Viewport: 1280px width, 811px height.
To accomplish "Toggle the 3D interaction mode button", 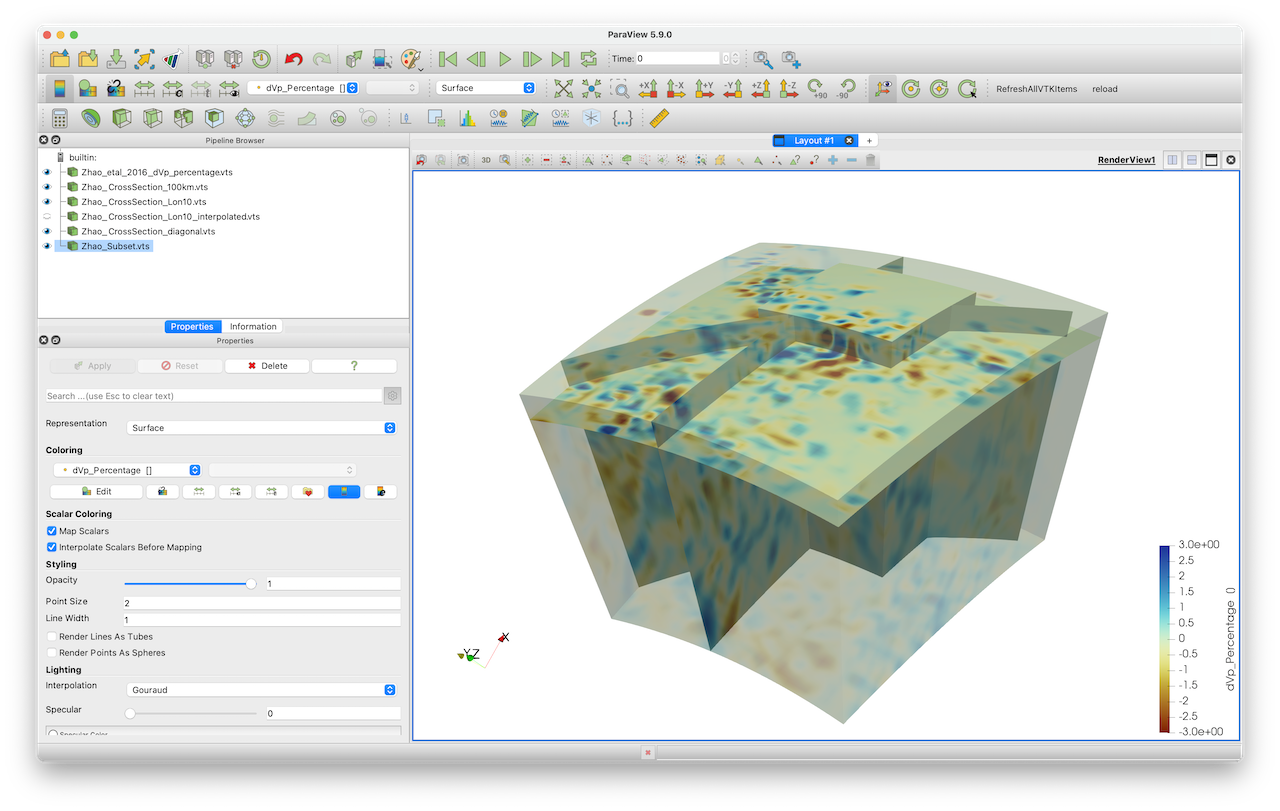I will (485, 160).
